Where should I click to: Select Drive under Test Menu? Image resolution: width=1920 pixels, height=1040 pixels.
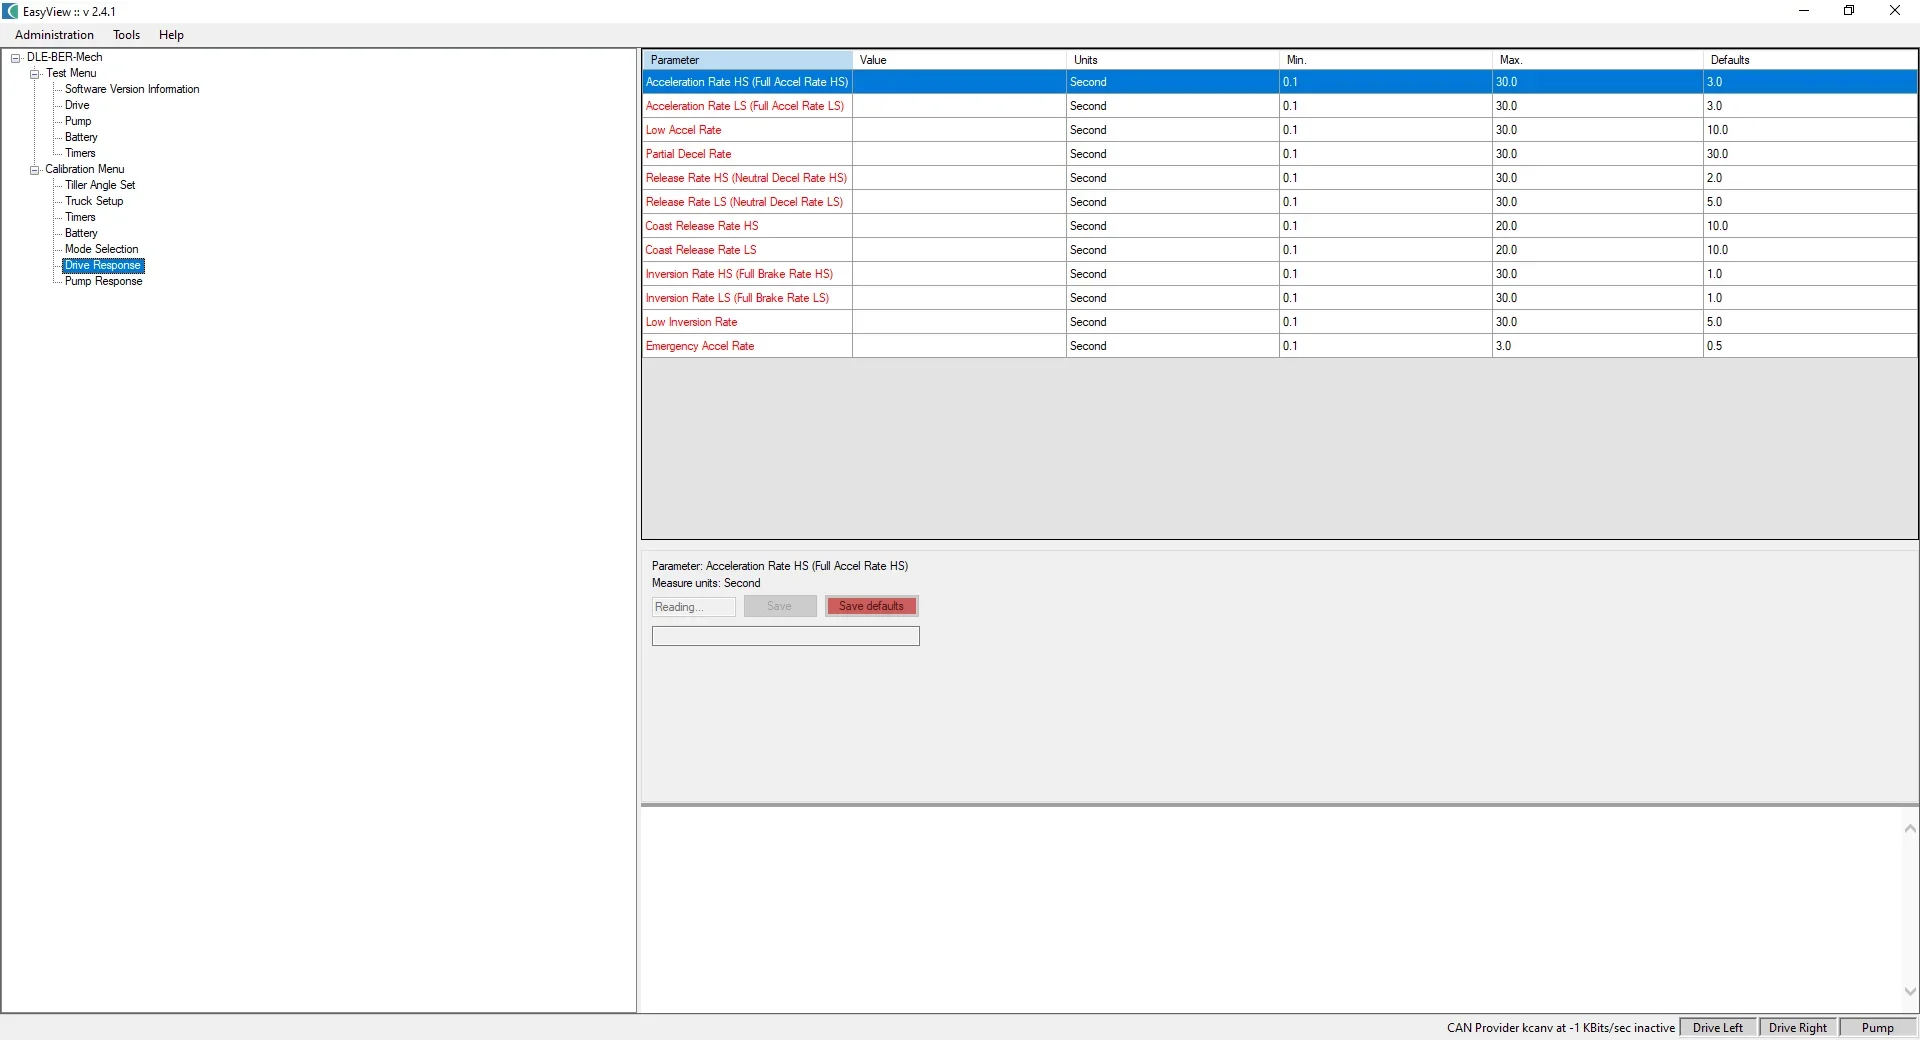tap(77, 105)
